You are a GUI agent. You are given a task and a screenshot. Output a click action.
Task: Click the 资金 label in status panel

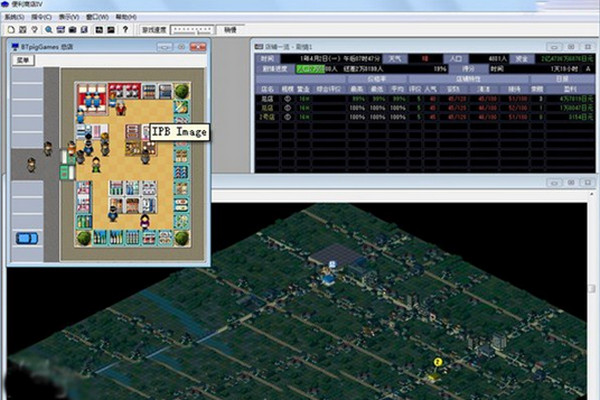[522, 59]
